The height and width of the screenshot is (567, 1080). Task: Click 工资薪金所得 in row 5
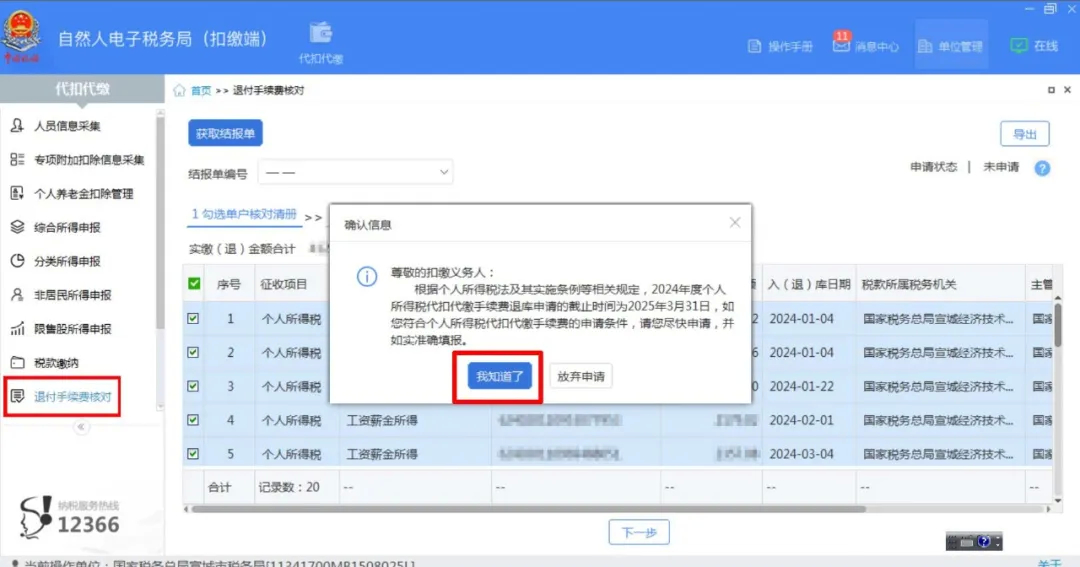(x=382, y=453)
